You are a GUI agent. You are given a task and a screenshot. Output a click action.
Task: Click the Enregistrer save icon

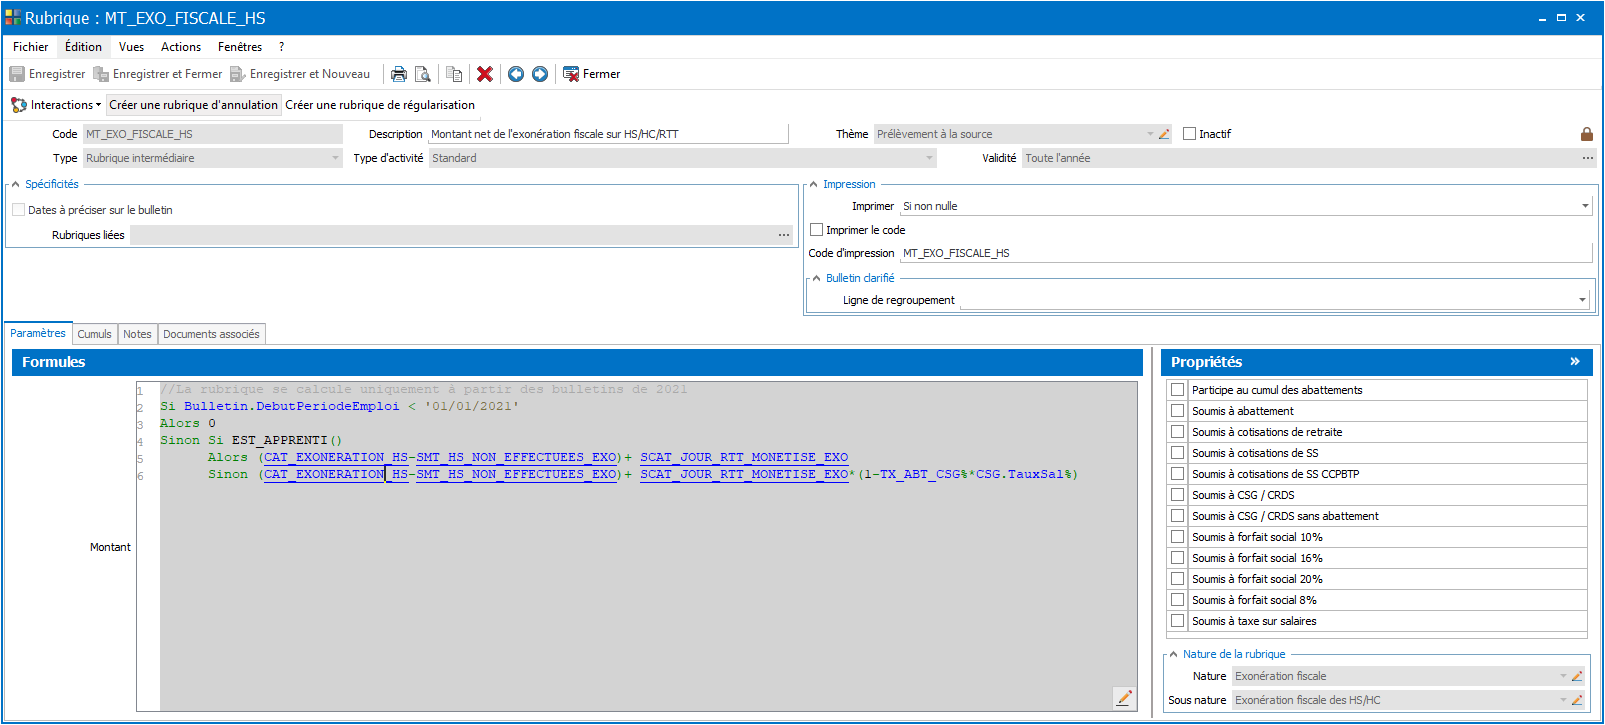tap(17, 74)
